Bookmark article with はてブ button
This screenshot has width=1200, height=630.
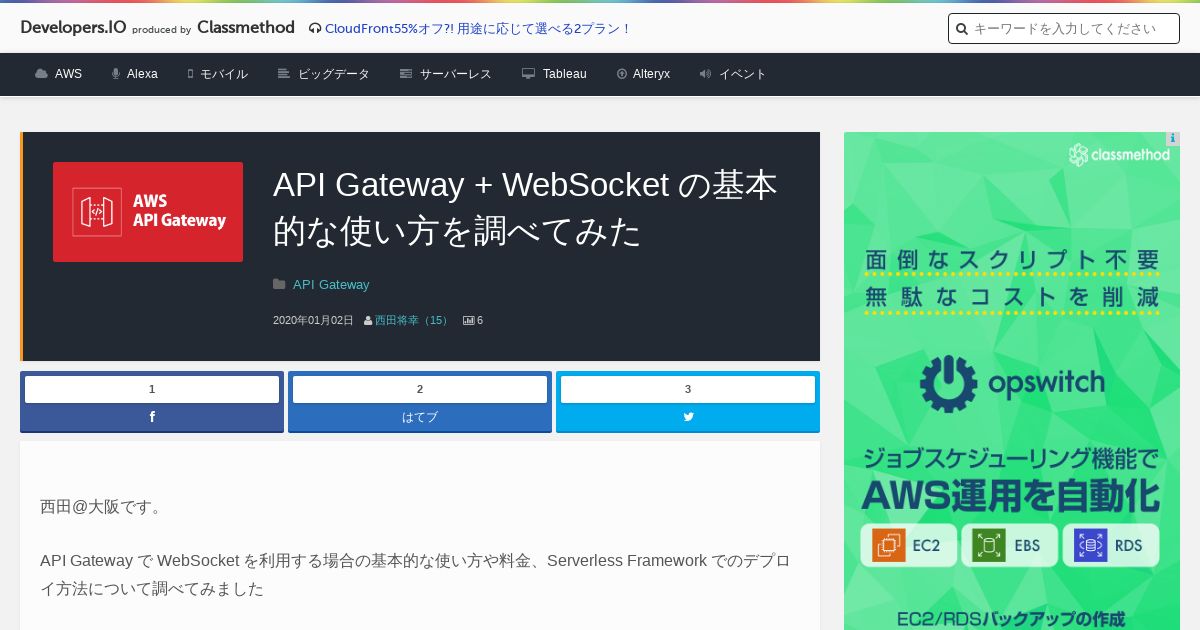pos(420,417)
